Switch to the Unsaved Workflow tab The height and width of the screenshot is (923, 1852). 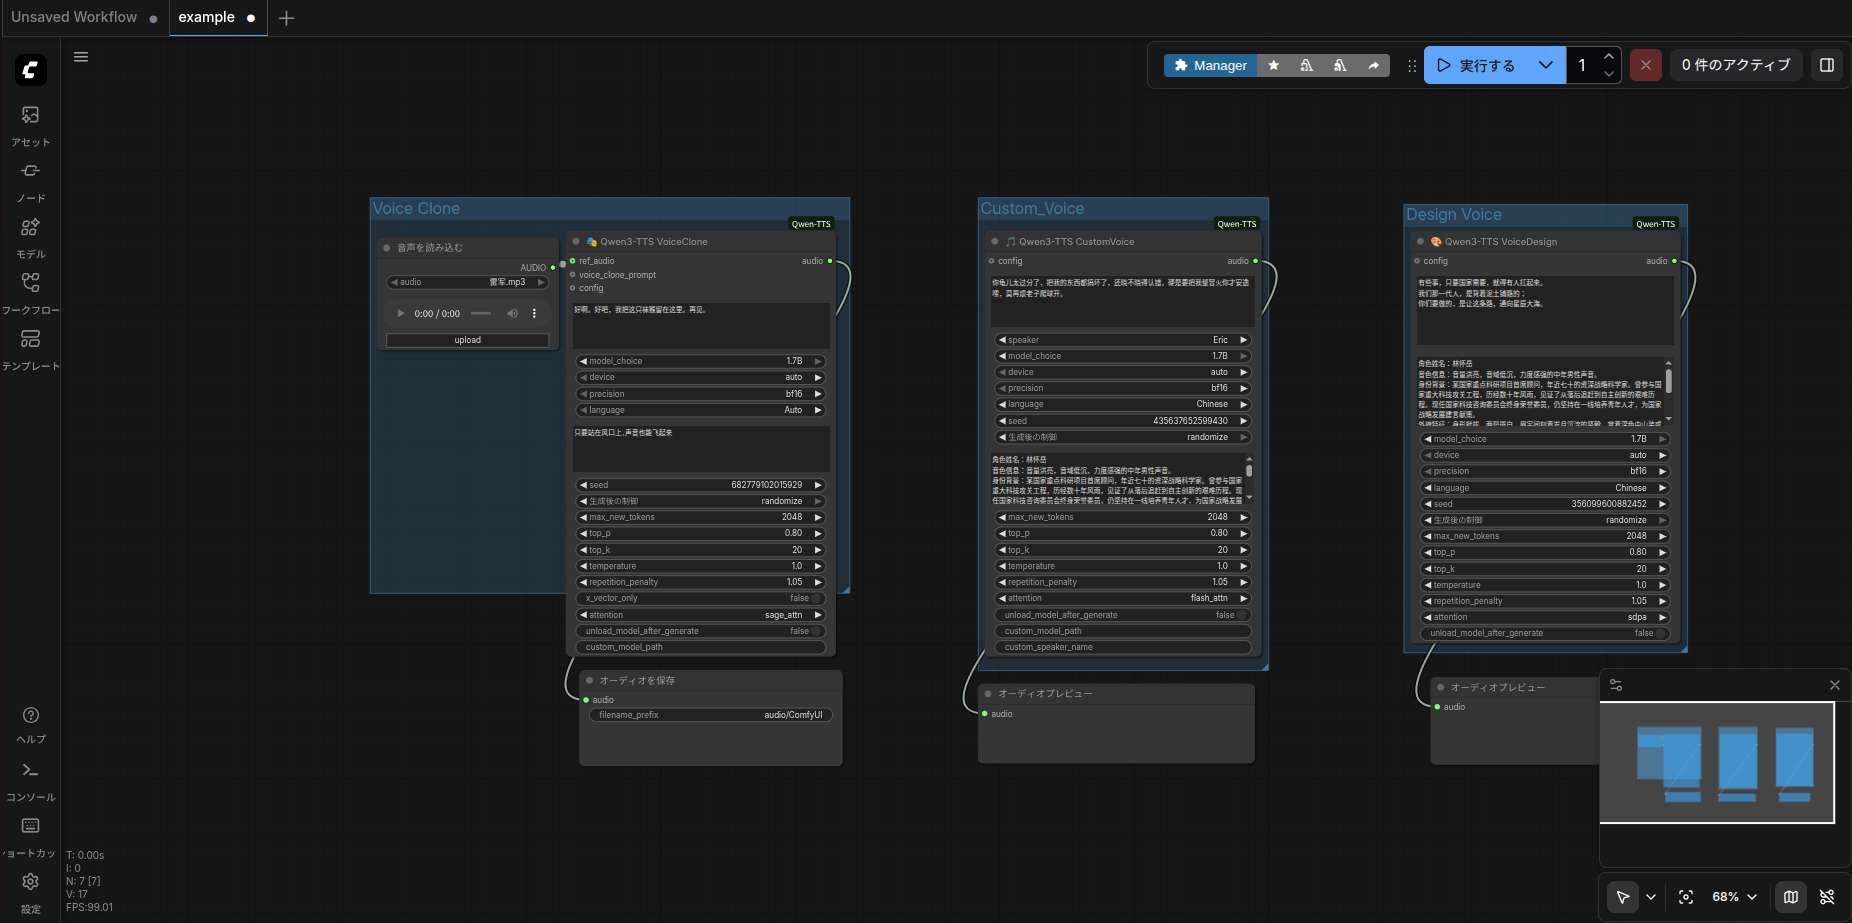tap(74, 17)
